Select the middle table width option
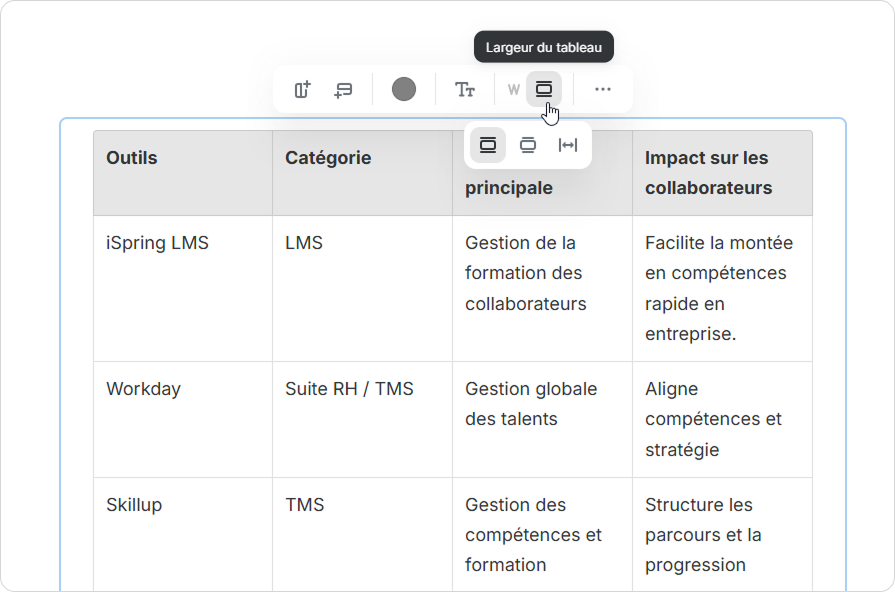 tap(528, 145)
